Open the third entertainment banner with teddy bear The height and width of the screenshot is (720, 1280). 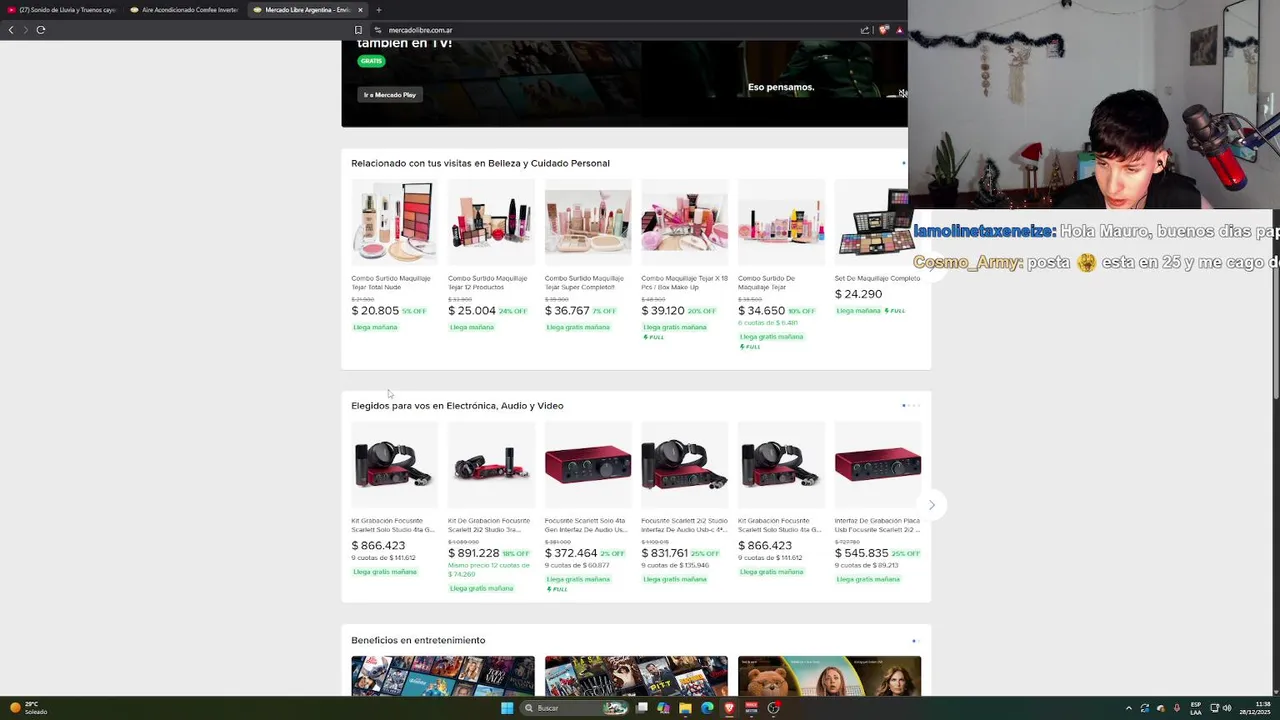coord(829,676)
